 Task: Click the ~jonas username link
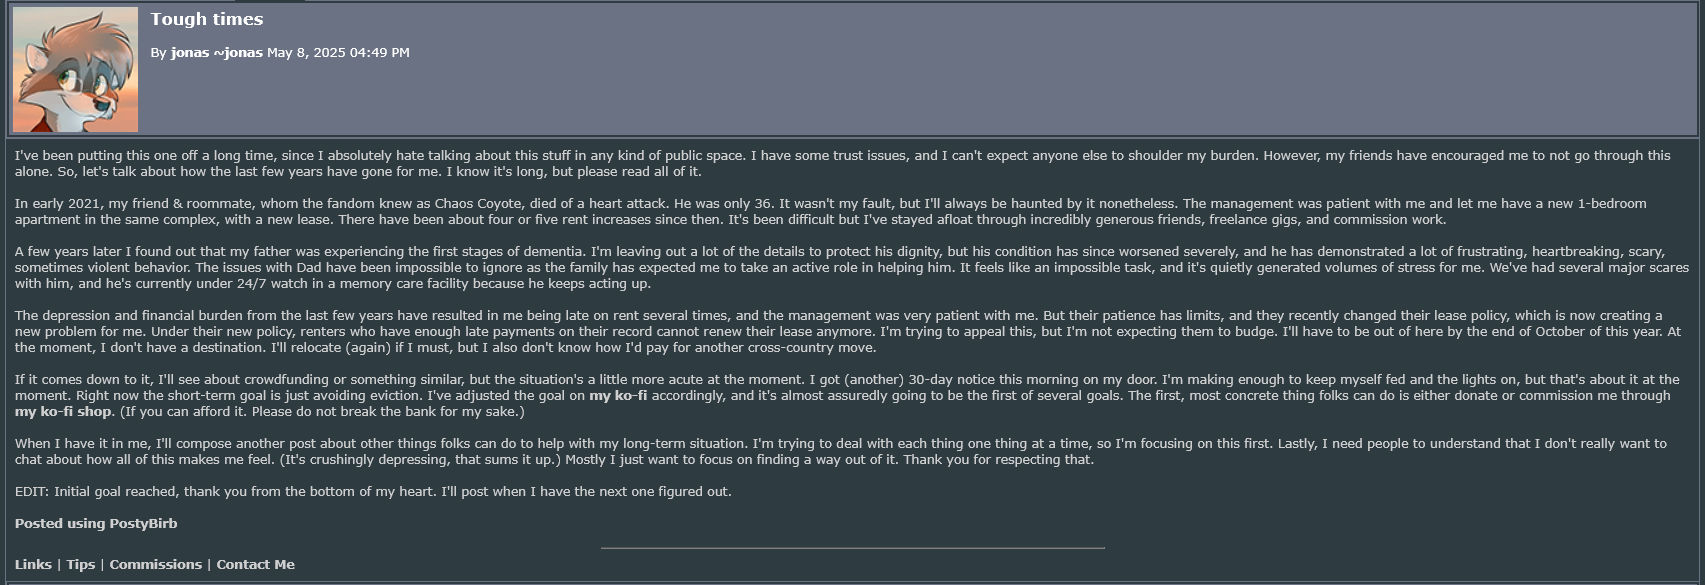pos(238,52)
